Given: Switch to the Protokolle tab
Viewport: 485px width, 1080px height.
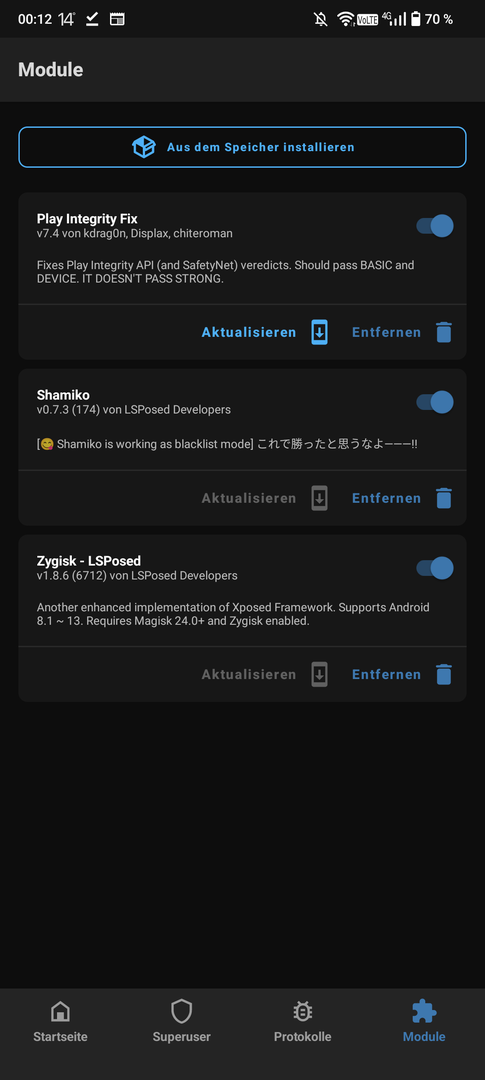Looking at the screenshot, I should click(x=302, y=1021).
